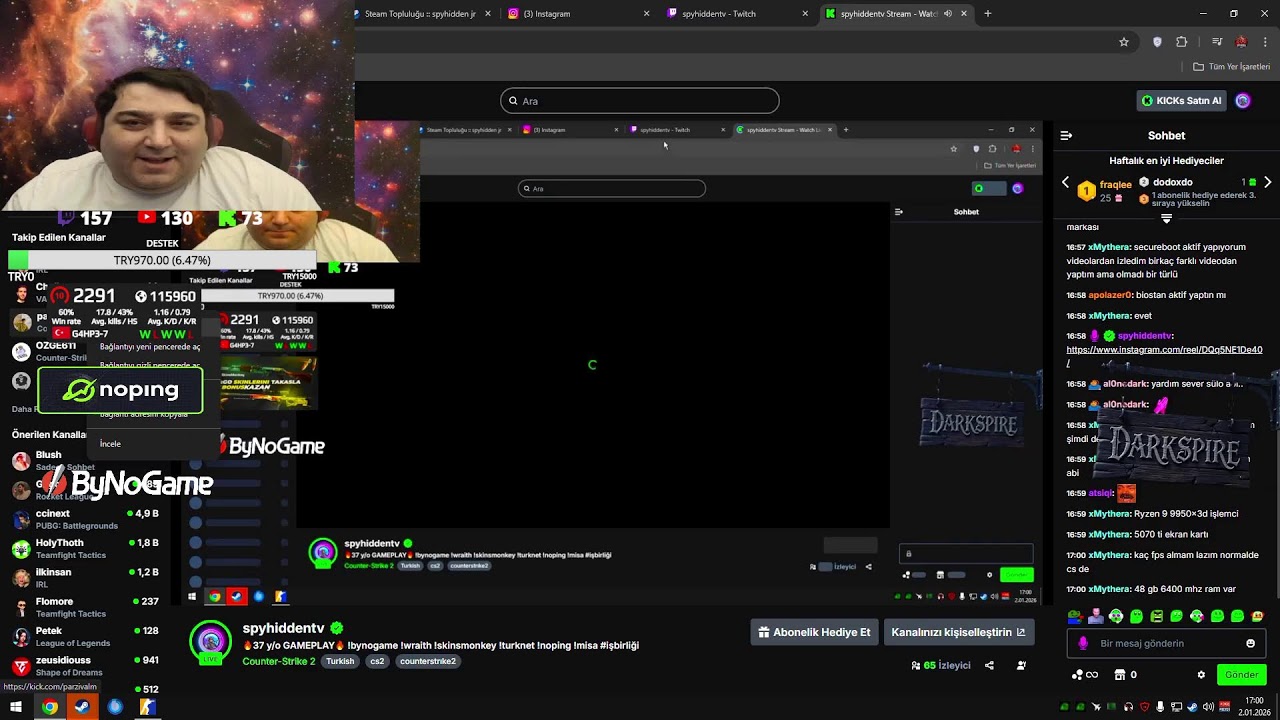Open Tüm Yer İşaretleri bookmarks folder
1280x720 pixels.
[1232, 67]
